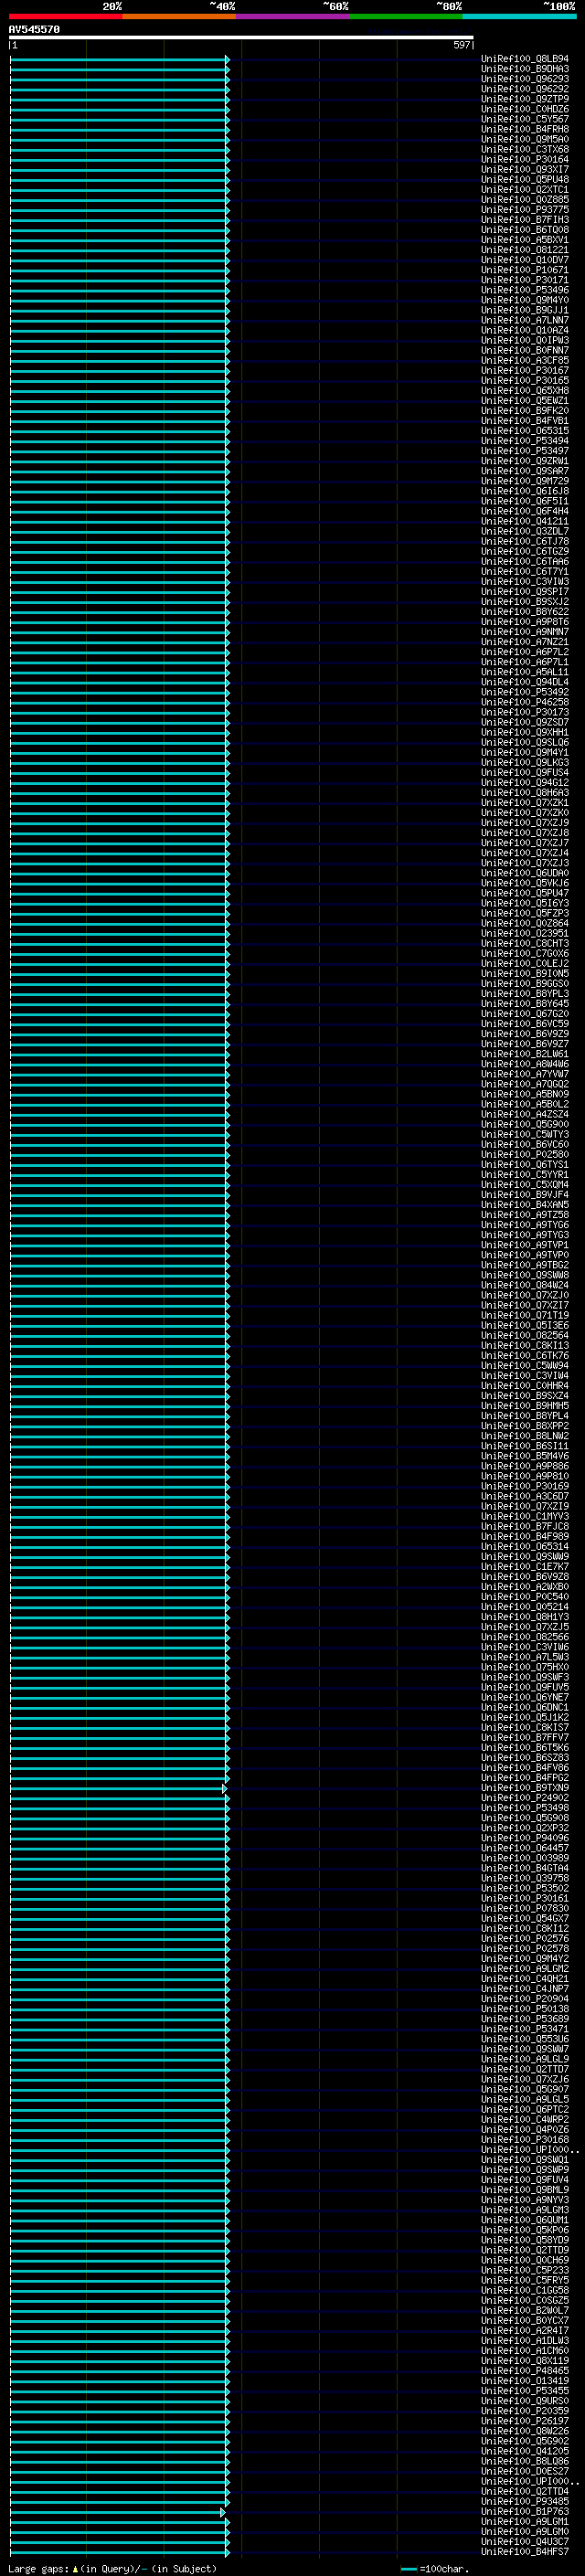
Task: Click the cyan ~100% identity legend segment
Action: tap(518, 17)
